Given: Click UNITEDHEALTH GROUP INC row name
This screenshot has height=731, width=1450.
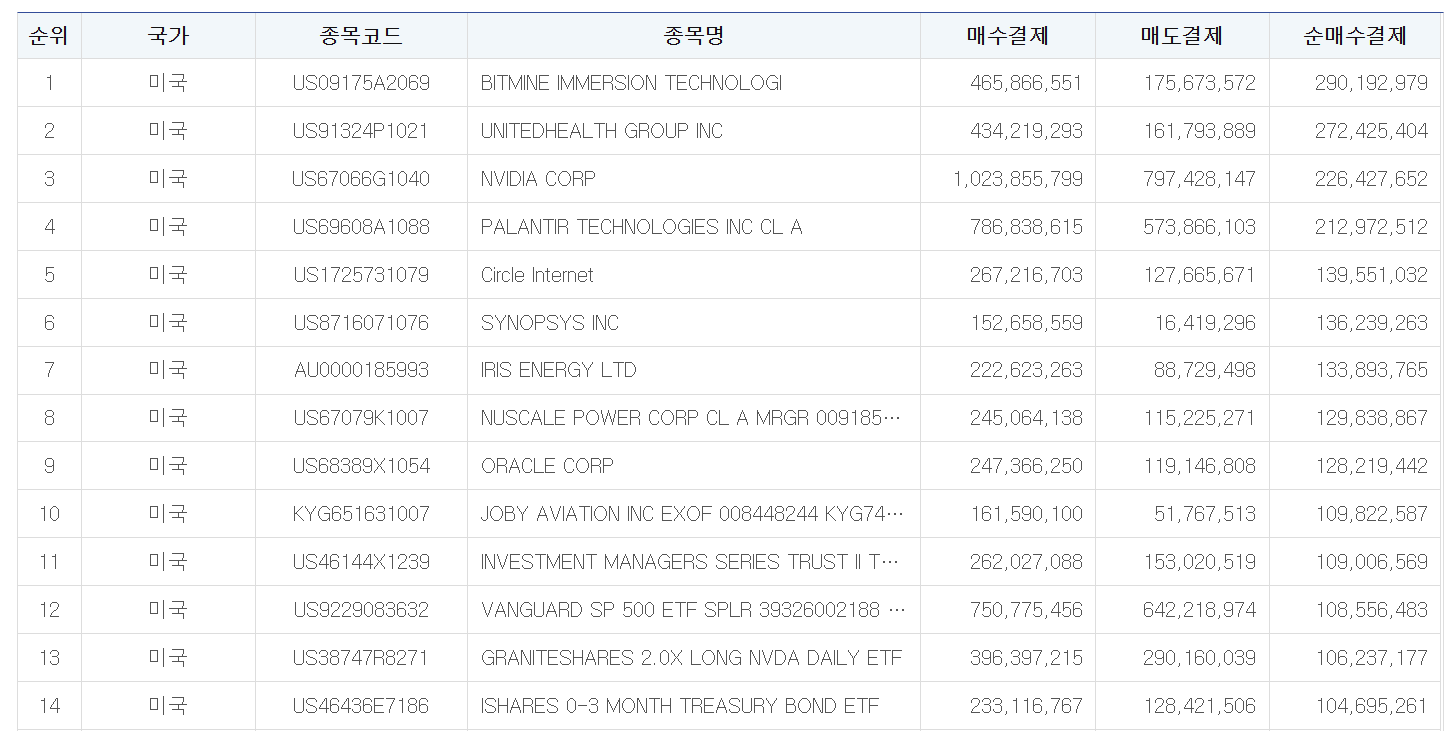Looking at the screenshot, I should point(601,131).
